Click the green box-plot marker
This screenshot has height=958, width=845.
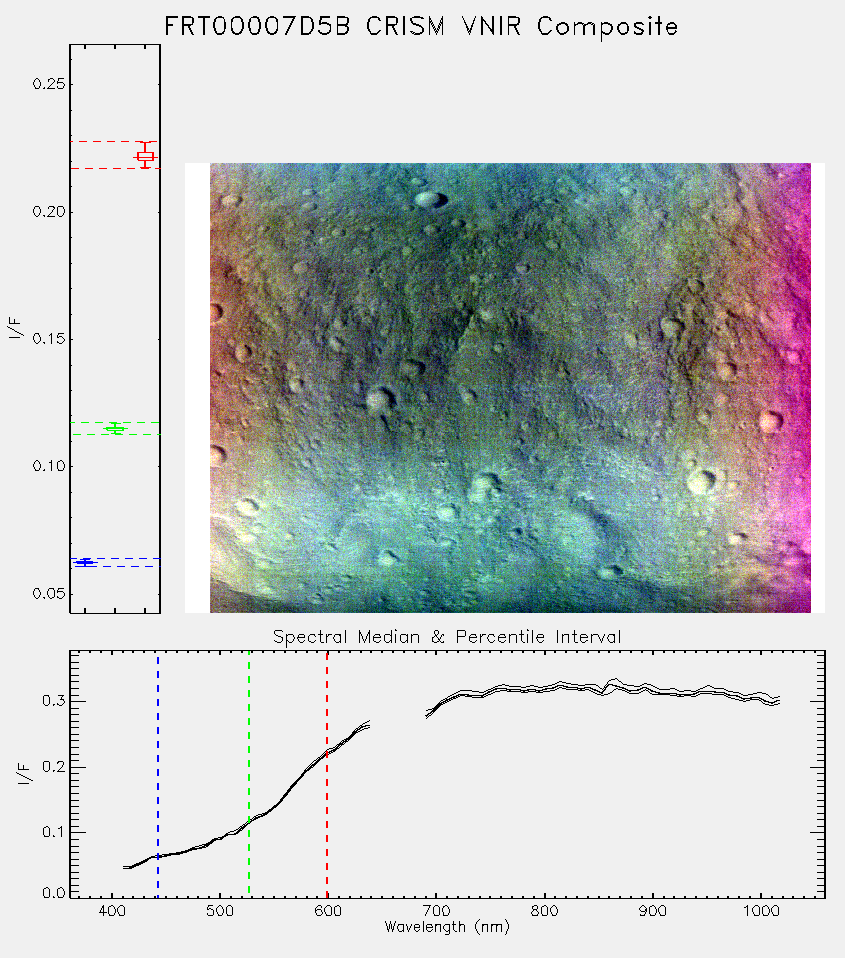pyautogui.click(x=115, y=428)
